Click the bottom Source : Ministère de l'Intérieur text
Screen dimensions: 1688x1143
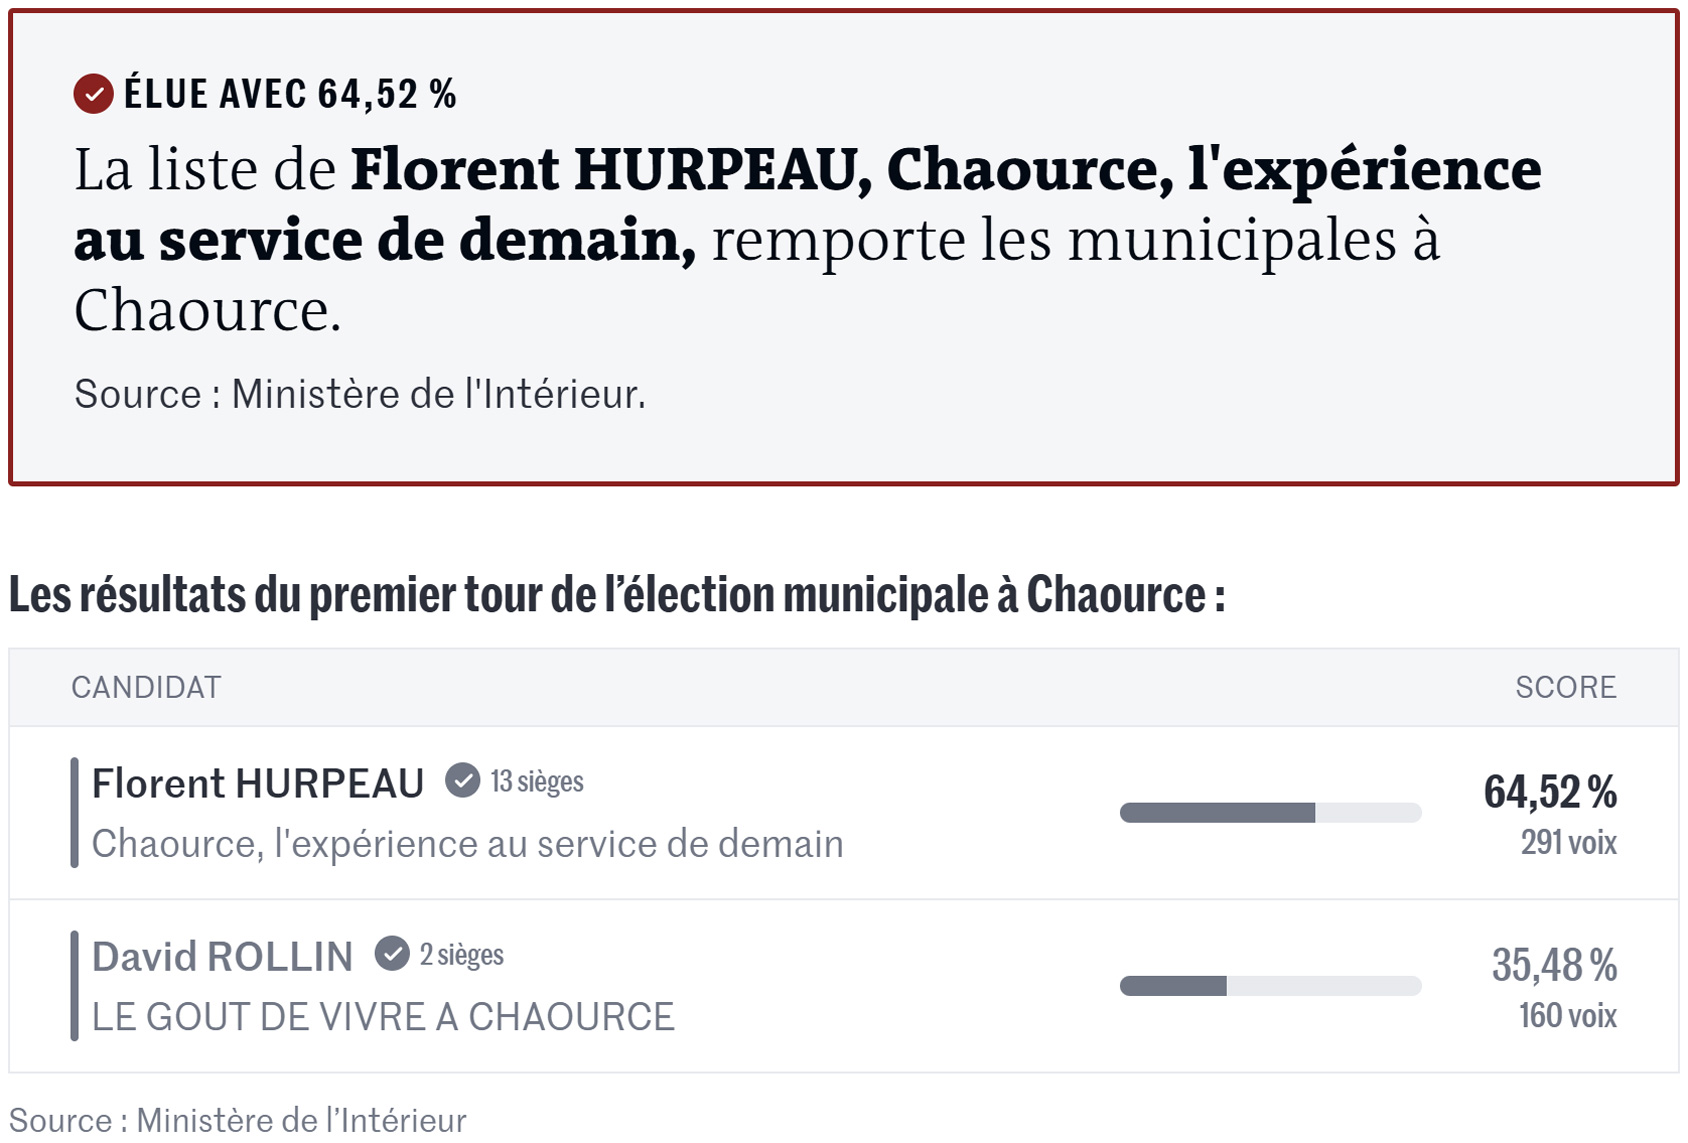[x=238, y=1120]
